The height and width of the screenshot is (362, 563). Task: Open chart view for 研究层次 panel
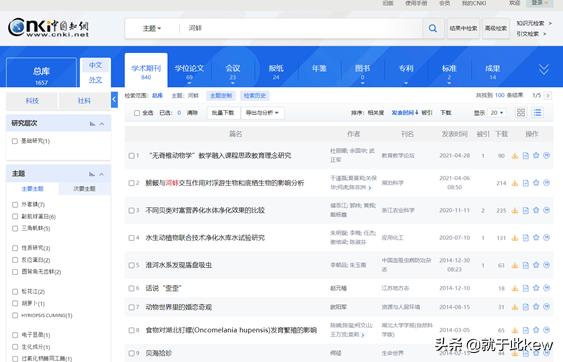(x=92, y=124)
